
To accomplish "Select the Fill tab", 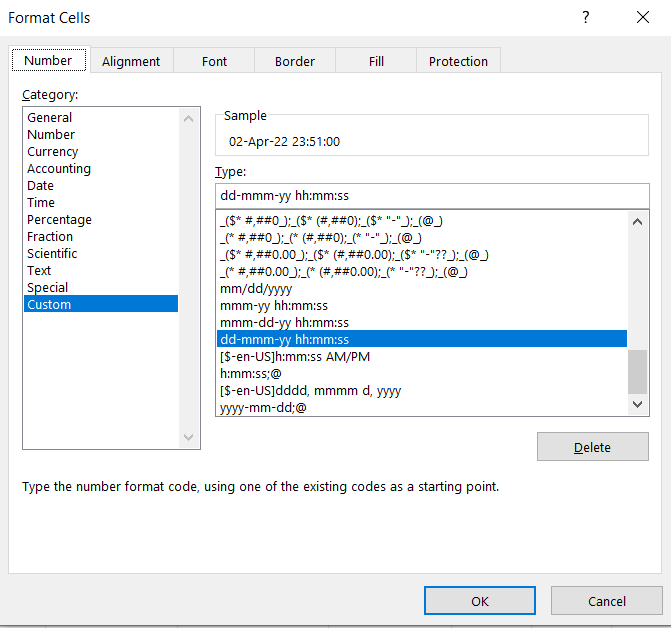I will coord(376,61).
